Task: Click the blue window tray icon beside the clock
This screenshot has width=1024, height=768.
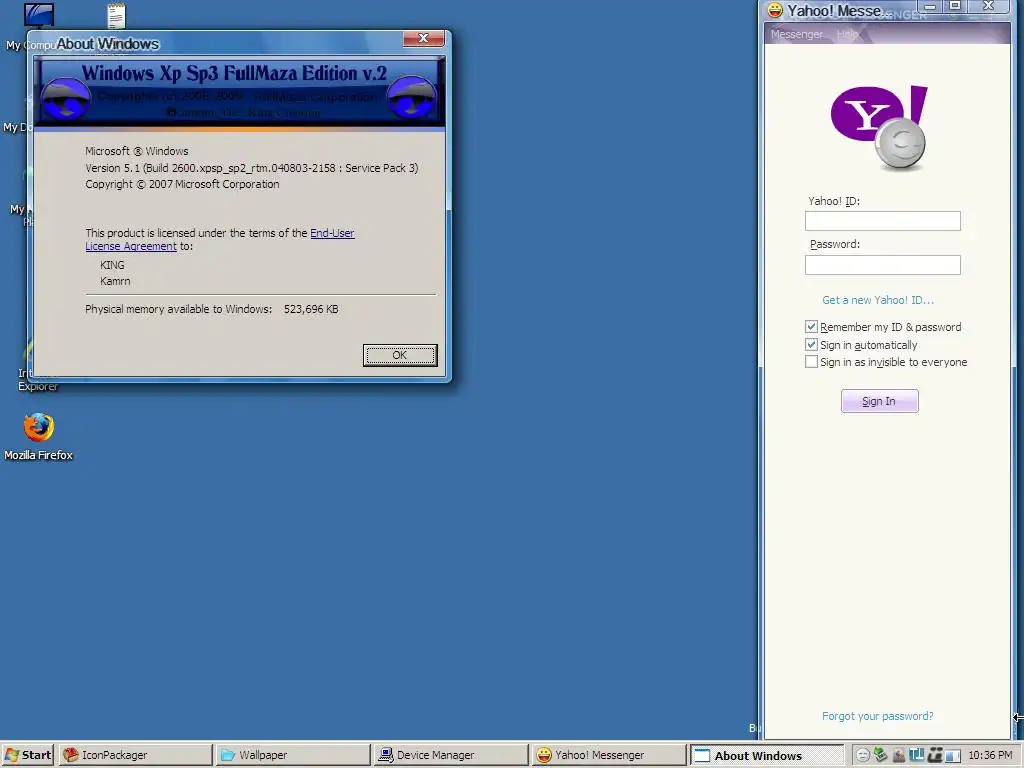Action: (953, 756)
